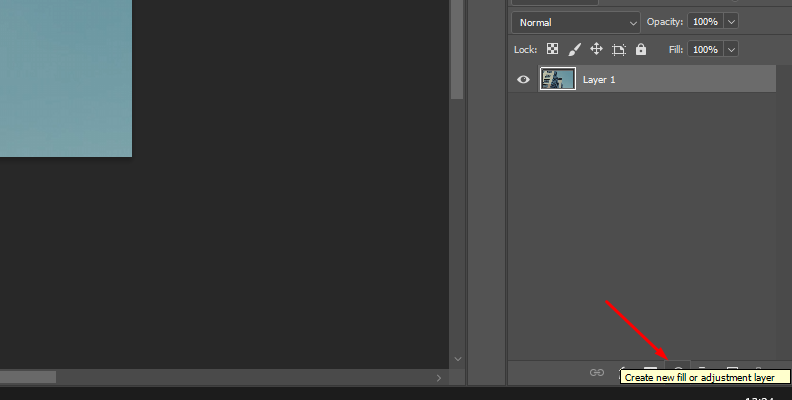This screenshot has height=400, width=792.
Task: Click the Fill 100% value field
Action: 704,49
